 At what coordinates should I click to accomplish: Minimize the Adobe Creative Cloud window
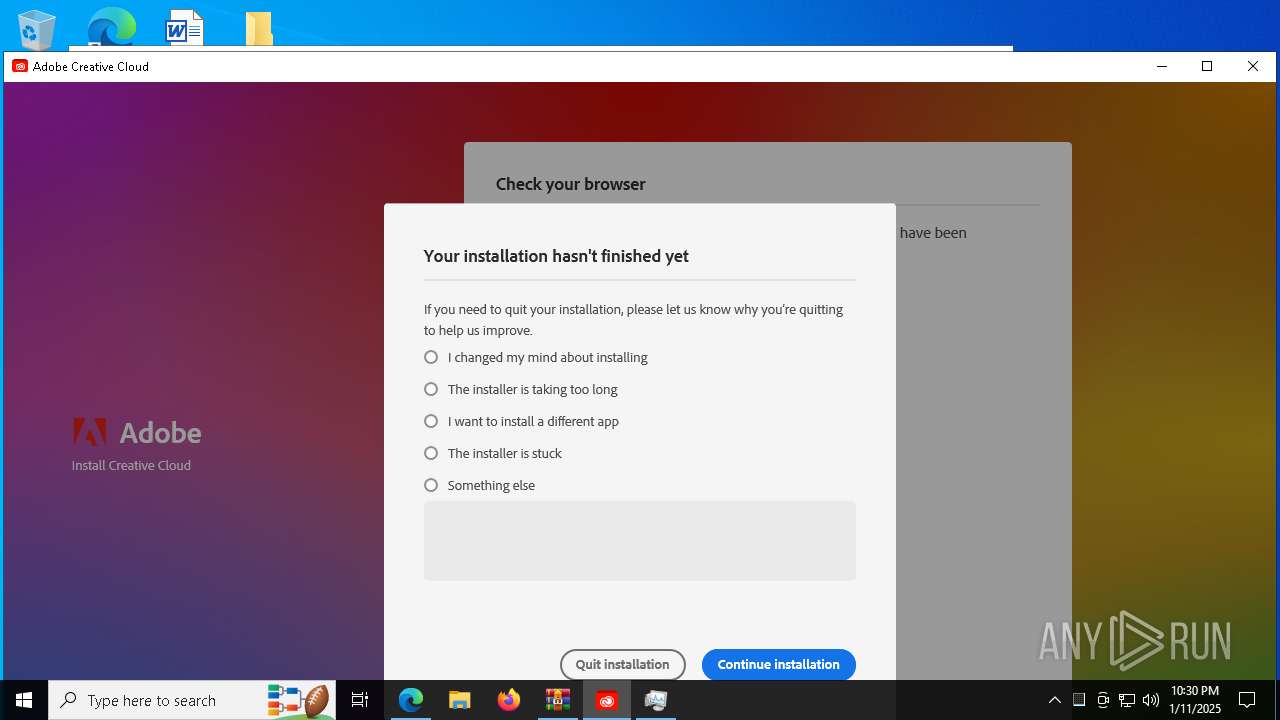coord(1162,66)
